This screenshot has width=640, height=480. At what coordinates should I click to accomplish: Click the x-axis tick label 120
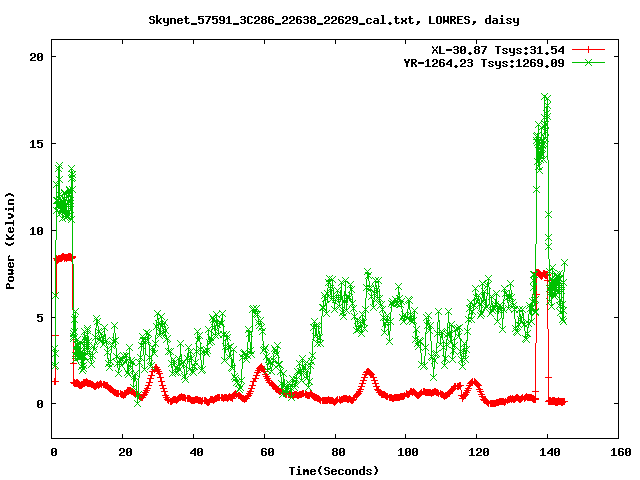479,452
